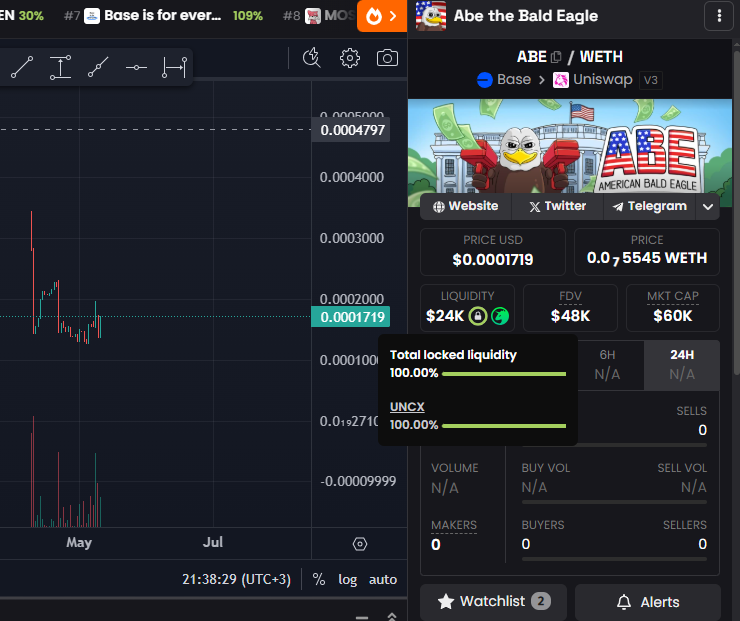740x621 pixels.
Task: Open price scale settings hexagon icon
Action: (x=360, y=544)
